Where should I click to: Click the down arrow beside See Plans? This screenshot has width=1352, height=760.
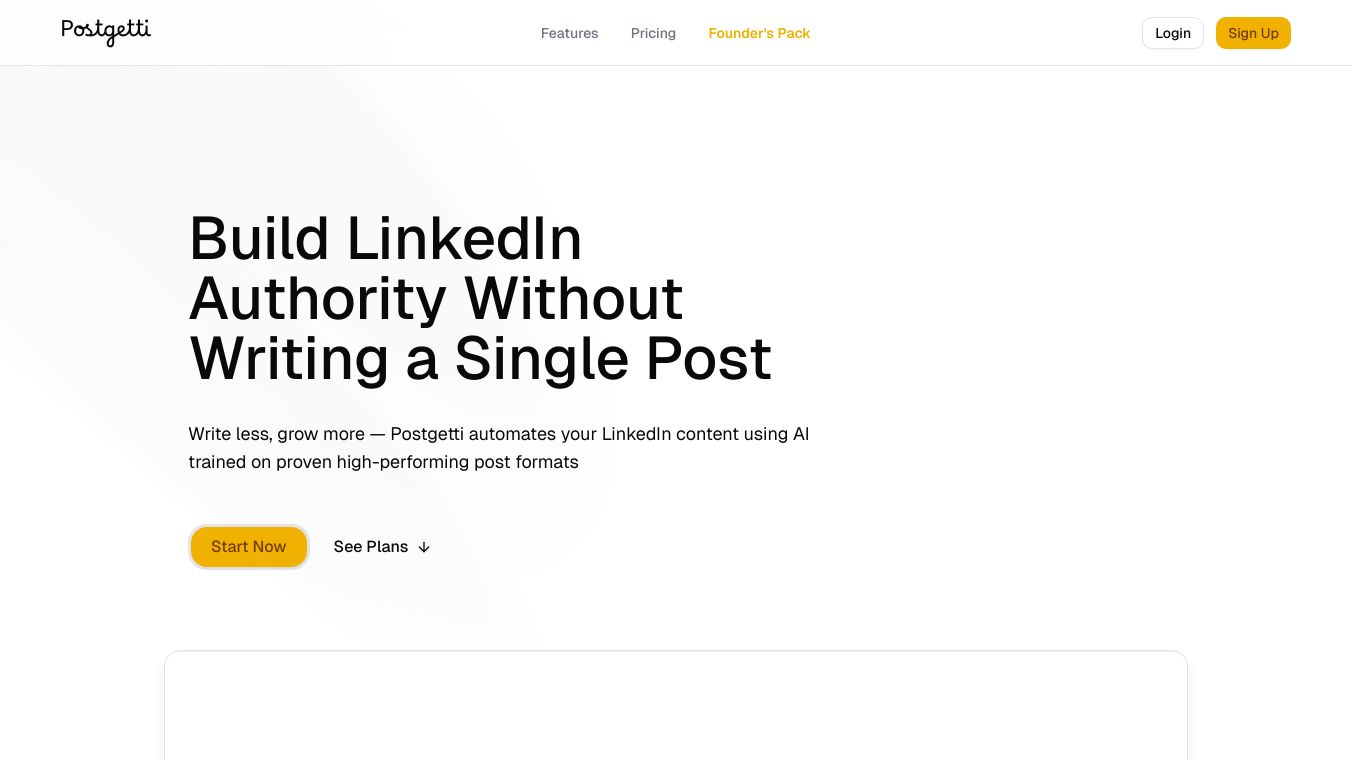coord(424,547)
